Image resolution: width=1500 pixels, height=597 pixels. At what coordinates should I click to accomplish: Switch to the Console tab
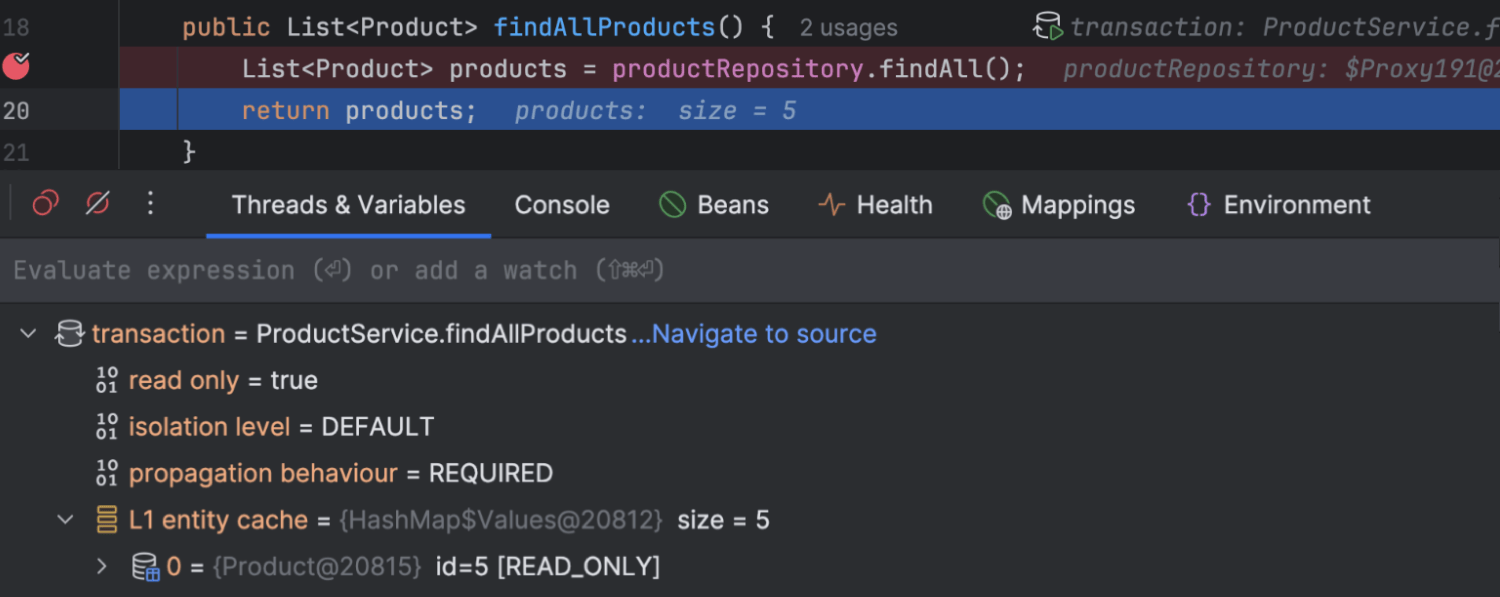coord(561,205)
